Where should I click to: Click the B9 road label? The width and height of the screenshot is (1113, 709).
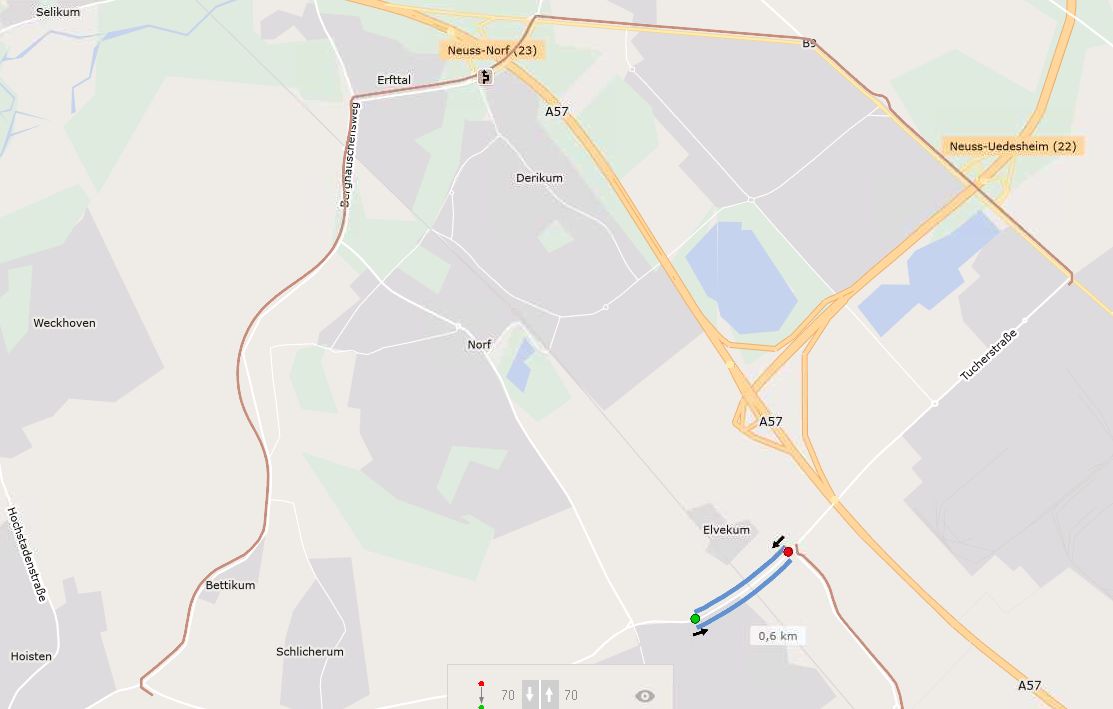tap(809, 43)
